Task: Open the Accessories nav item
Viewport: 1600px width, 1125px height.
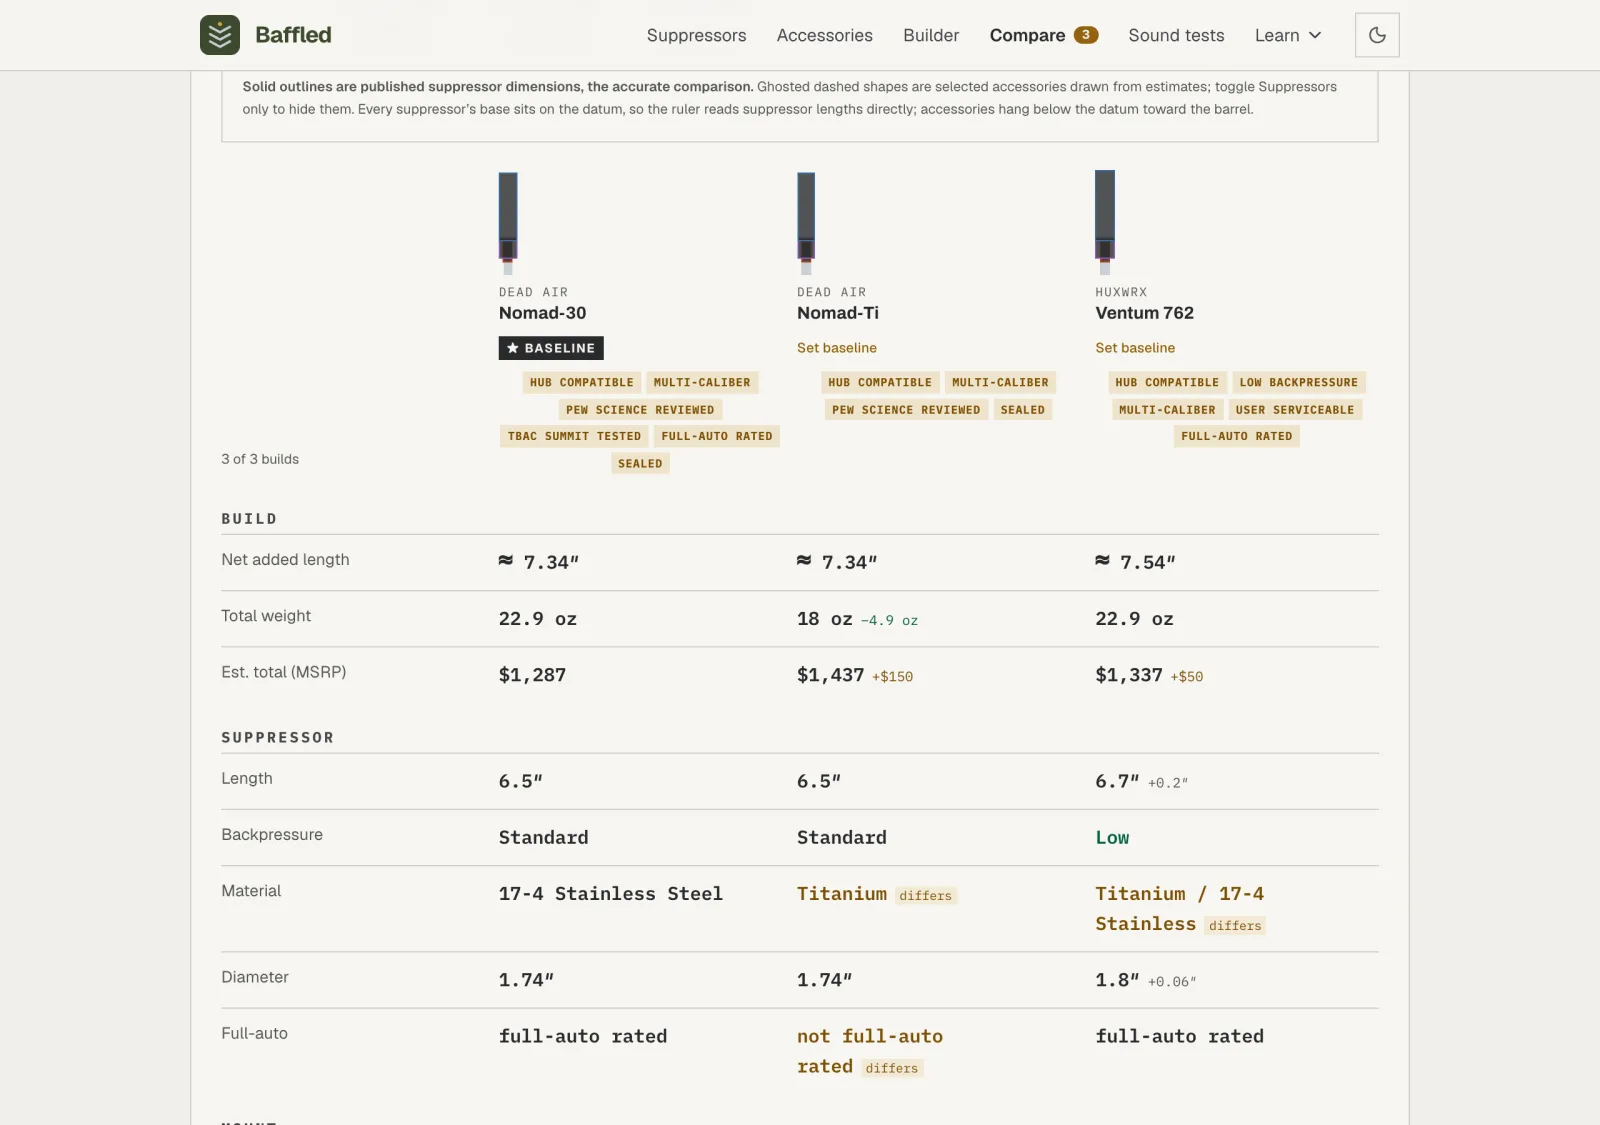Action: (824, 35)
